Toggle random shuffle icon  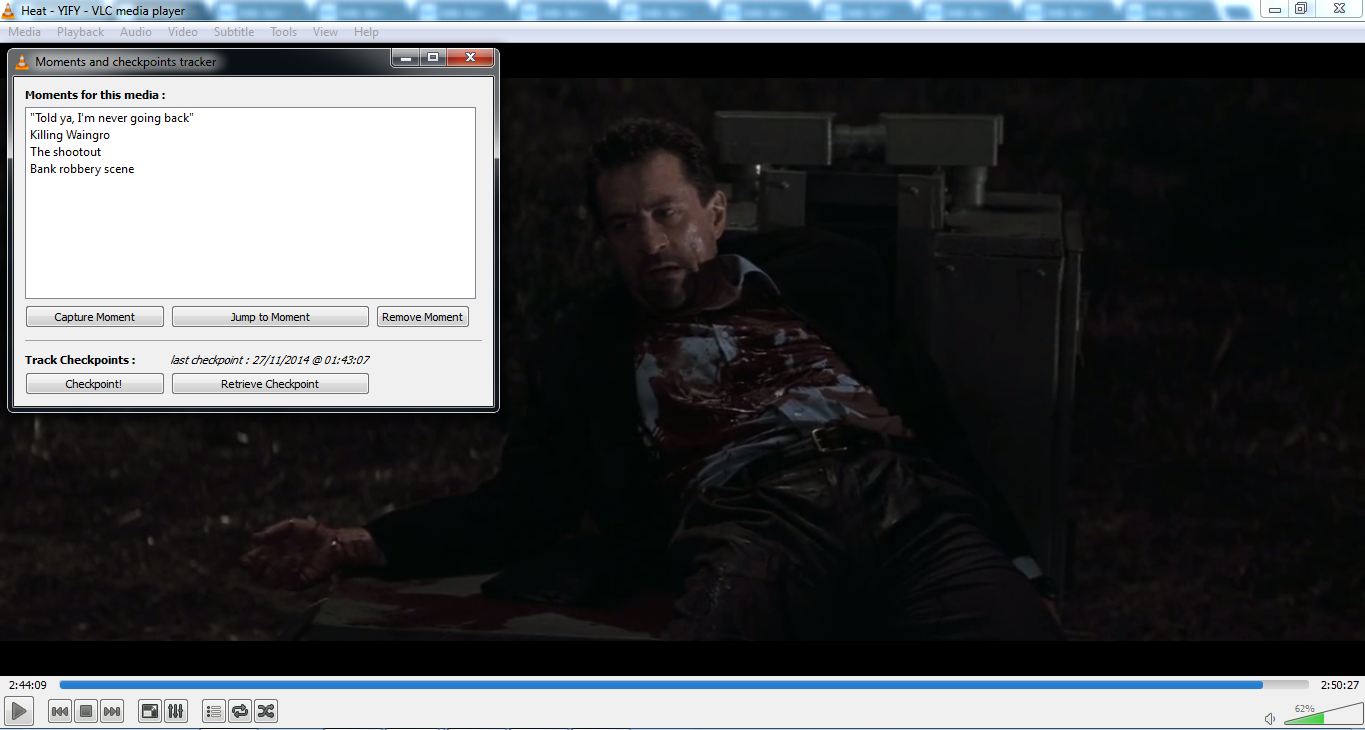click(266, 711)
